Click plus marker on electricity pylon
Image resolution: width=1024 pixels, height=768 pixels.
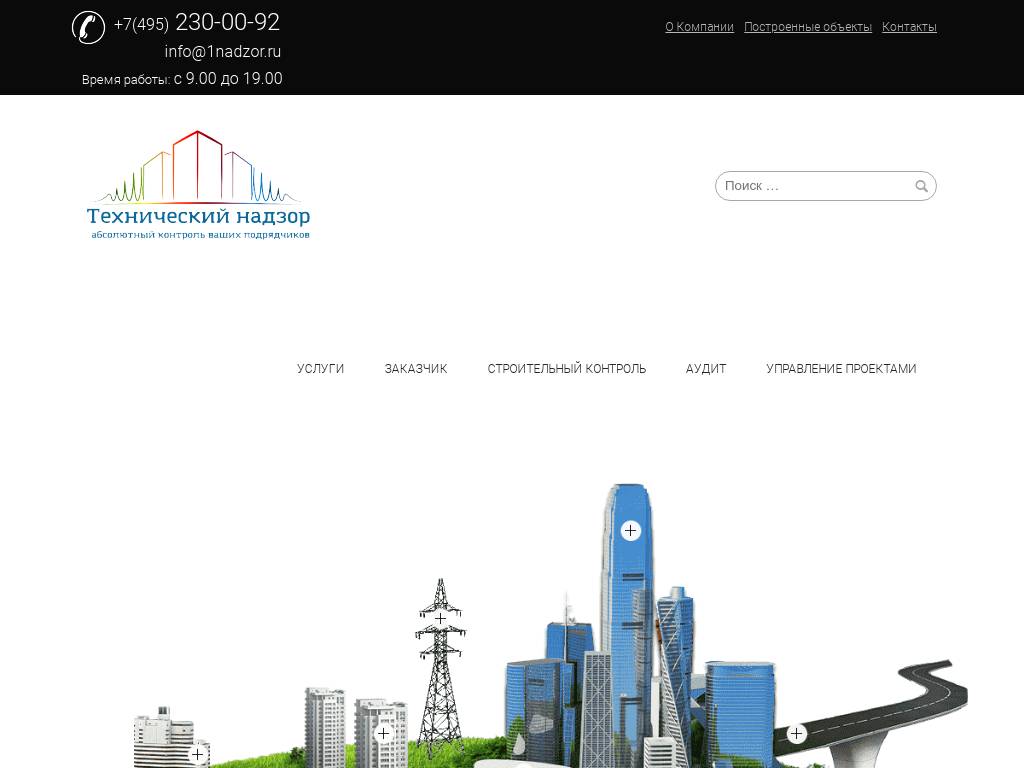(440, 619)
